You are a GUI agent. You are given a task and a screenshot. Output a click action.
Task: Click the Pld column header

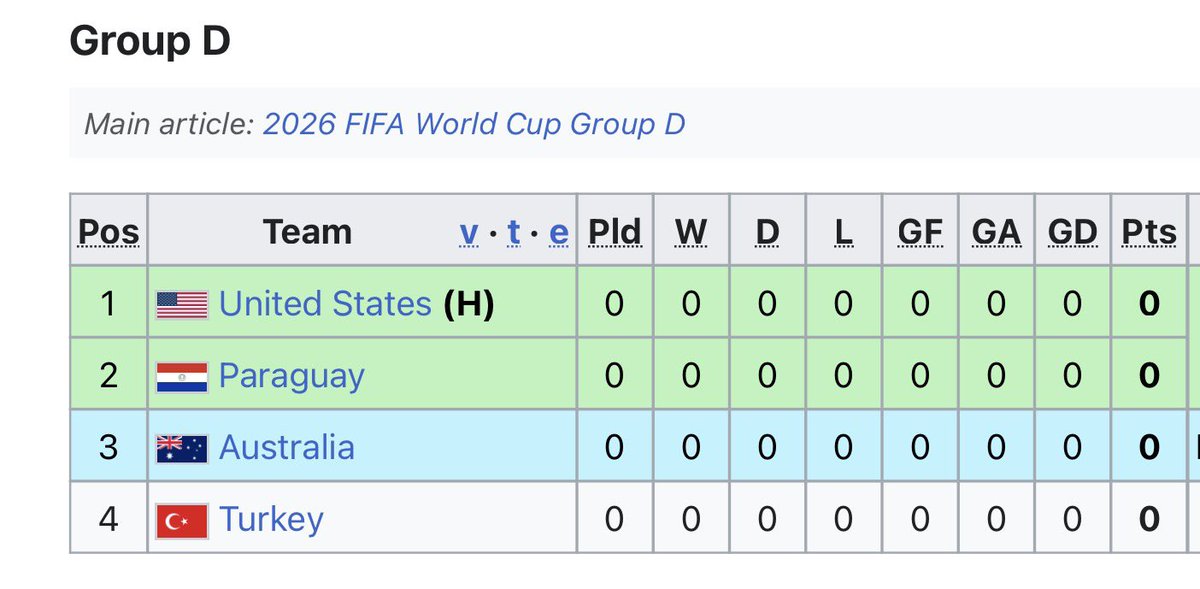coord(614,232)
